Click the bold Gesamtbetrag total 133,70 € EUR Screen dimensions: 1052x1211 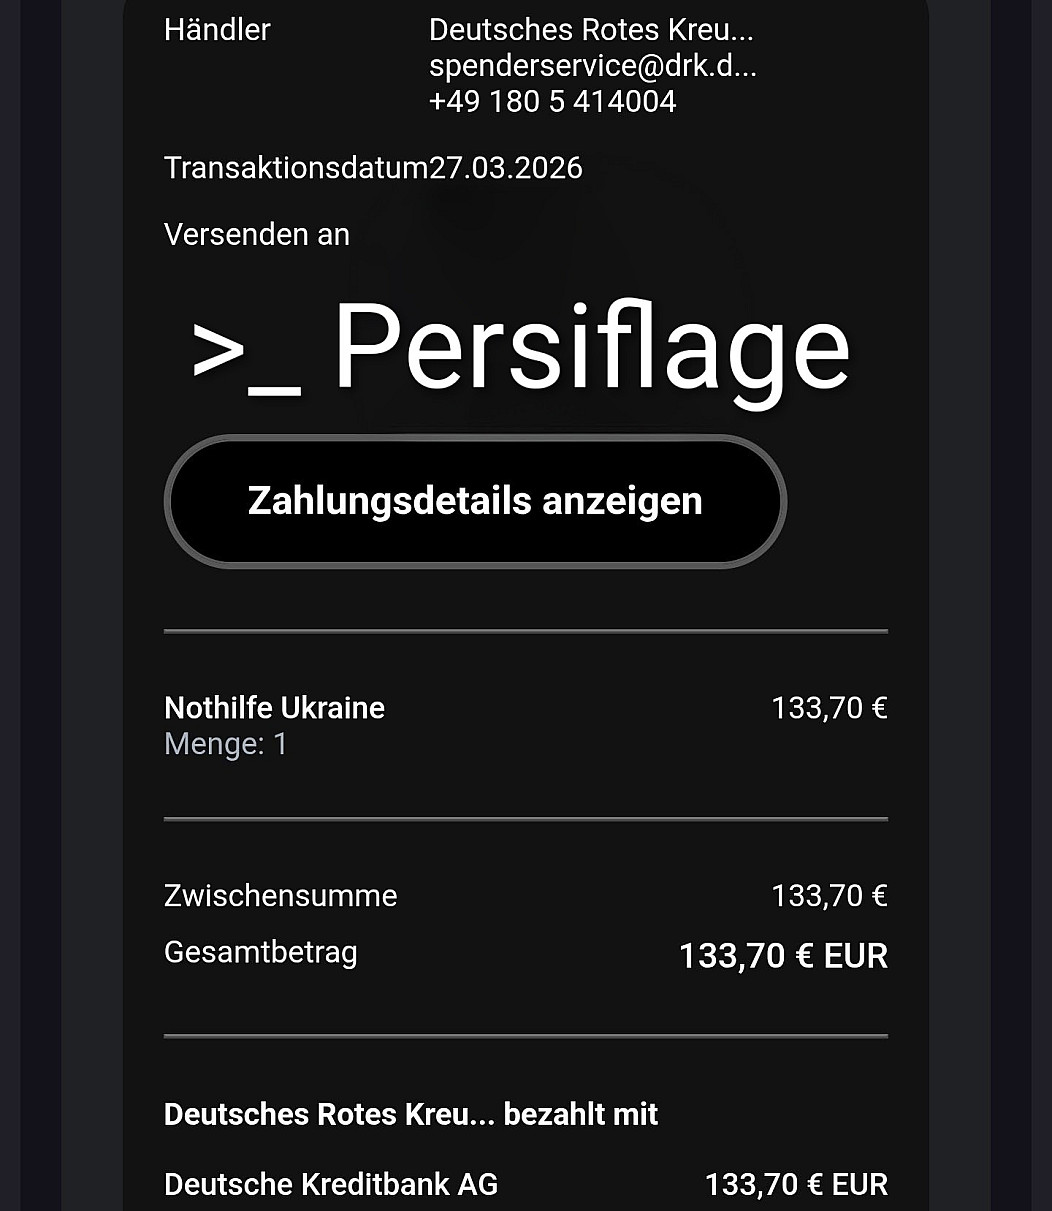783,956
